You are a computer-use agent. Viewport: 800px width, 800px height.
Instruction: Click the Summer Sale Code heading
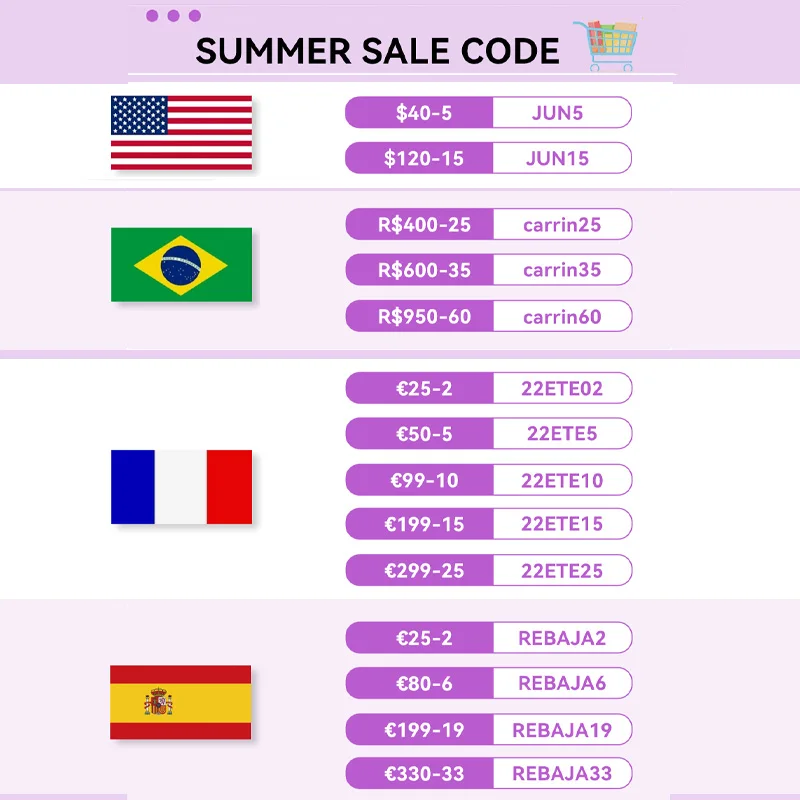377,51
